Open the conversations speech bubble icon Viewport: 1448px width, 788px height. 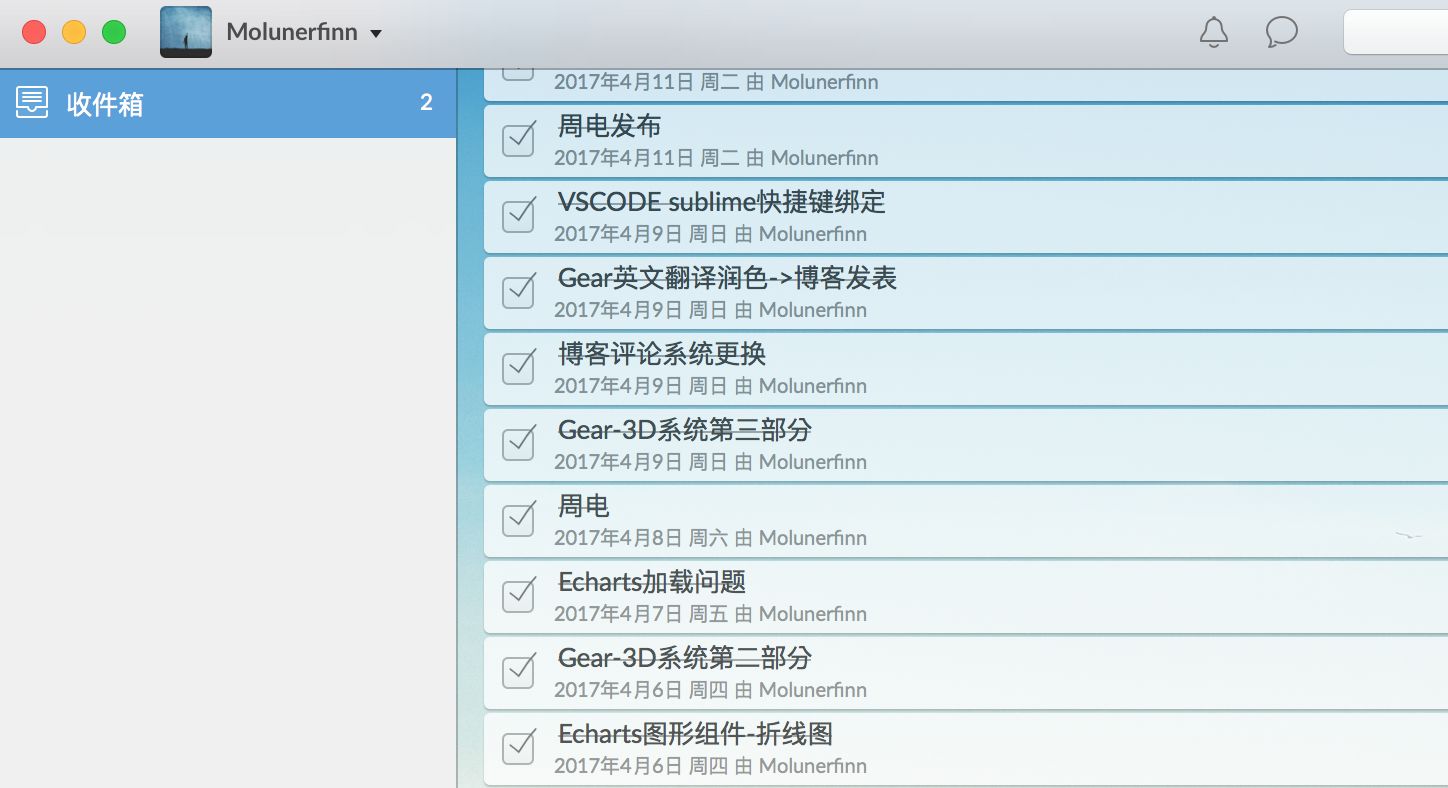point(1281,32)
